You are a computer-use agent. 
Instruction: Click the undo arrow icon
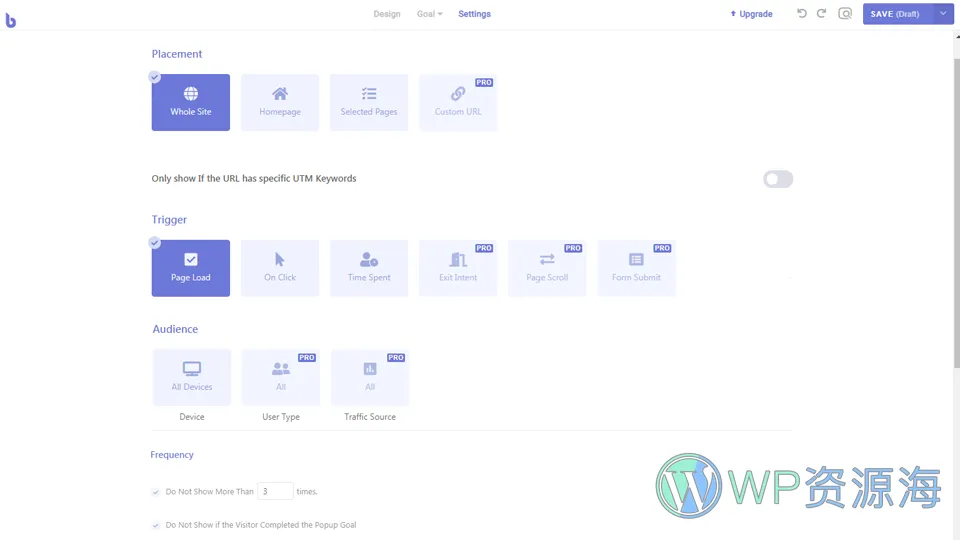click(x=801, y=14)
